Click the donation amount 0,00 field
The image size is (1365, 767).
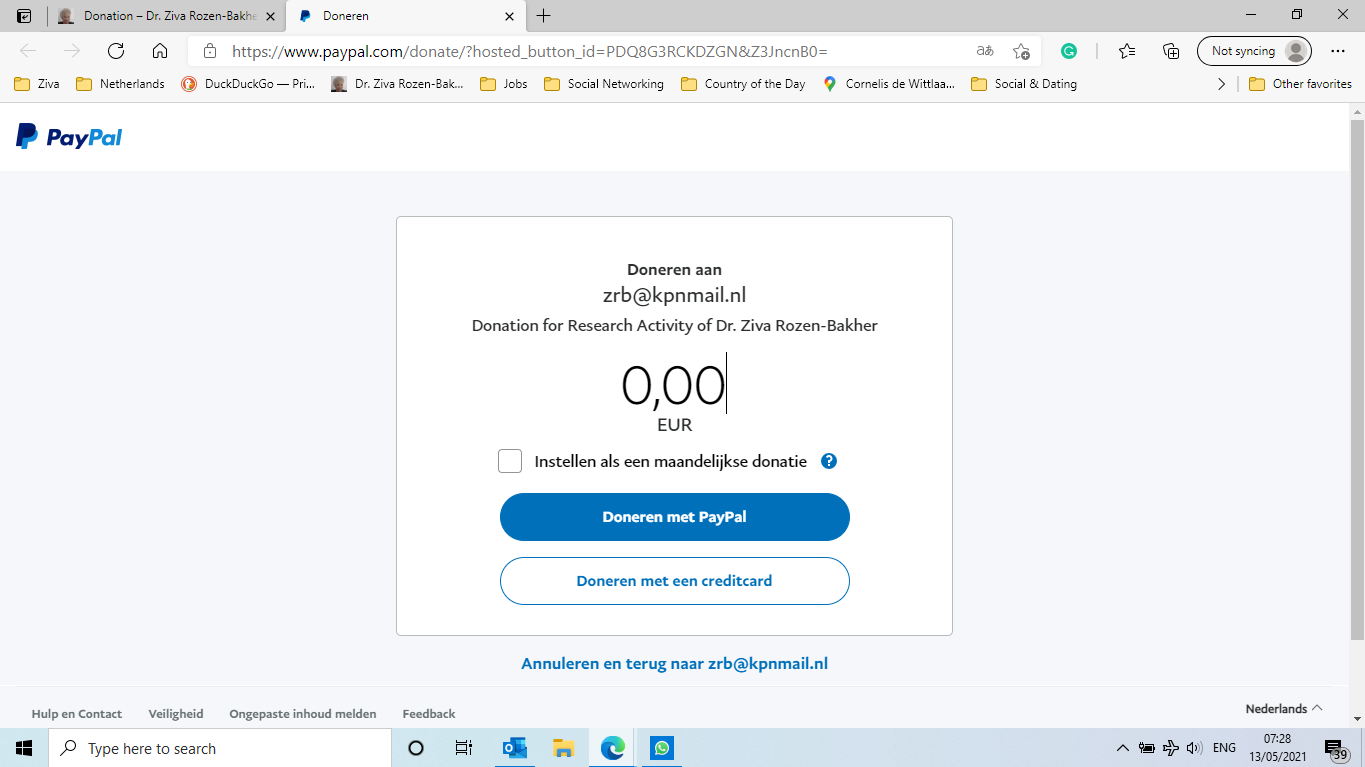click(x=674, y=385)
